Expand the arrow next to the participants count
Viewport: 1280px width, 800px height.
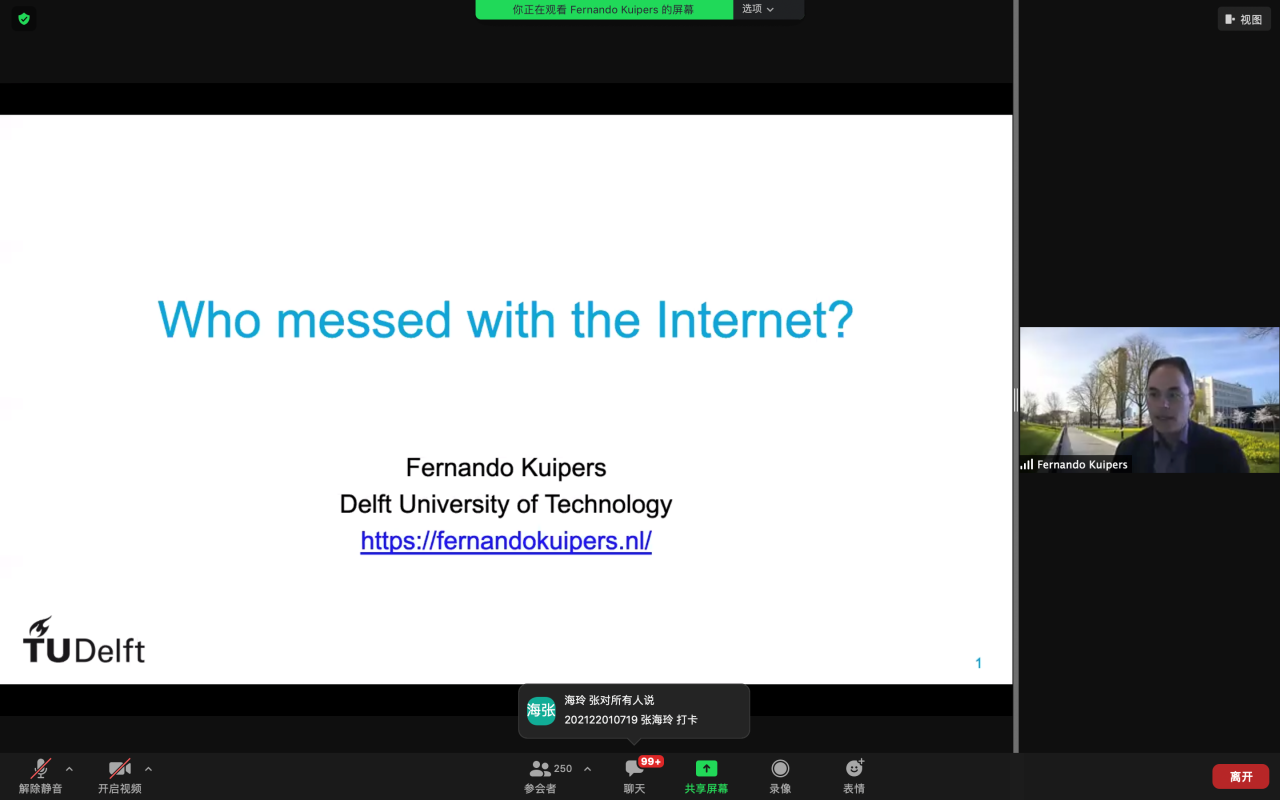click(587, 769)
